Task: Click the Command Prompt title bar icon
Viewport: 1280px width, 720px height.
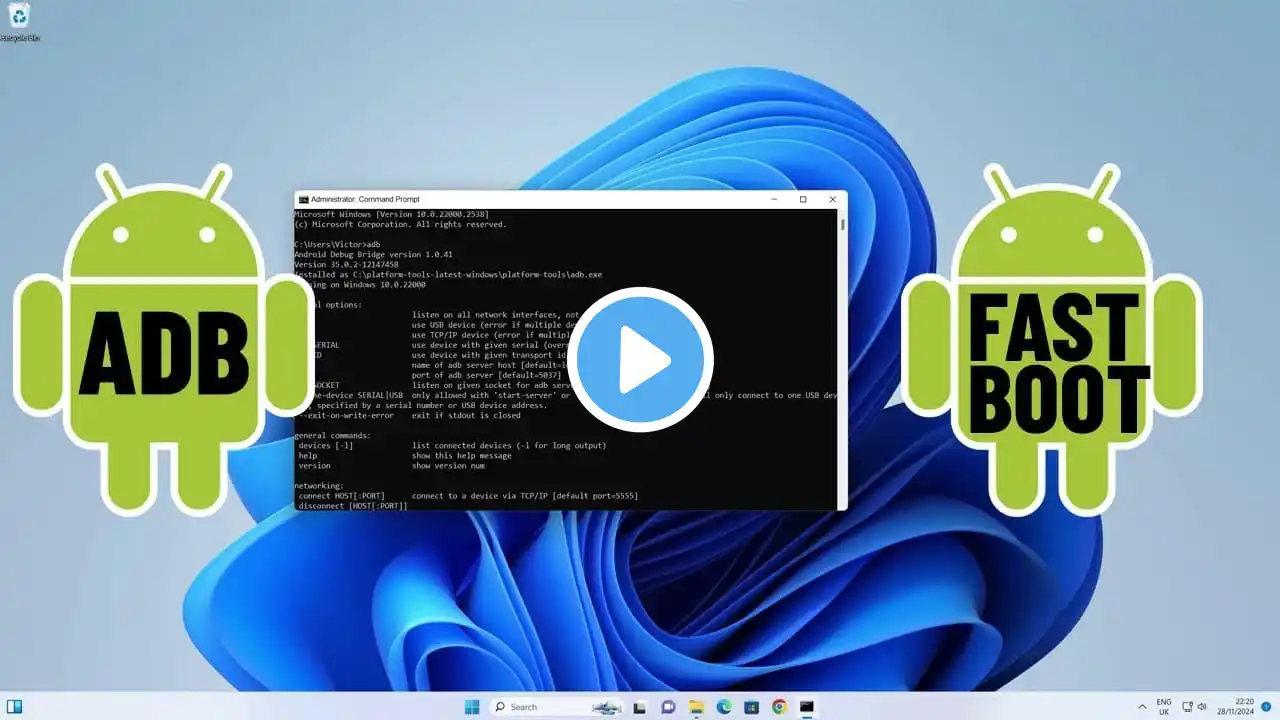Action: [303, 199]
